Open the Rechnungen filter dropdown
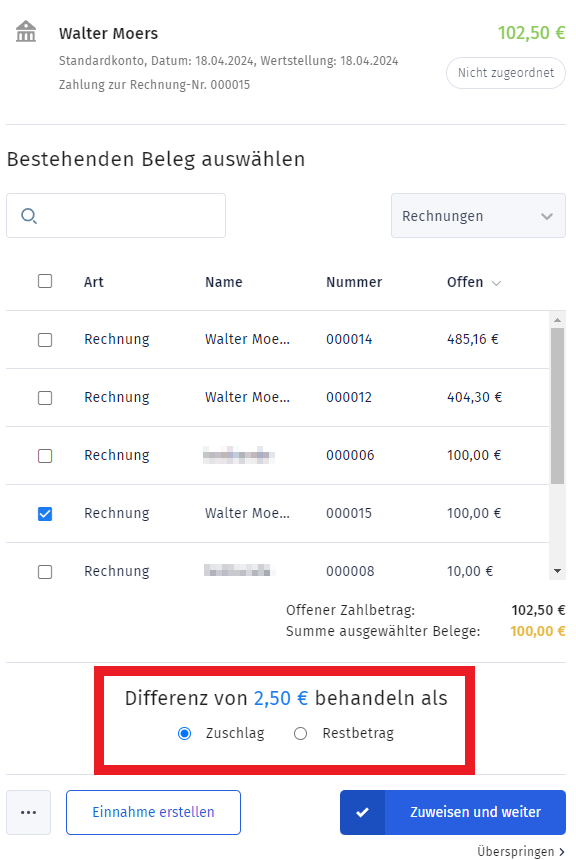 point(478,216)
